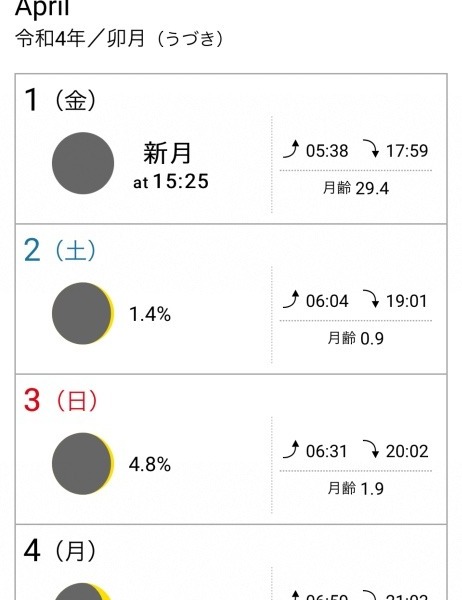Select the date heading 1 (金)
The width and height of the screenshot is (462, 600).
60,100
